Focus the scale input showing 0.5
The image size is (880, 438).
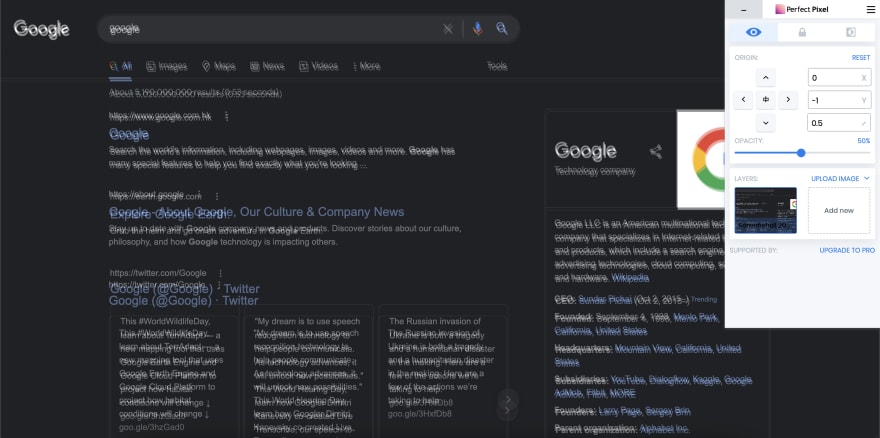tap(839, 122)
